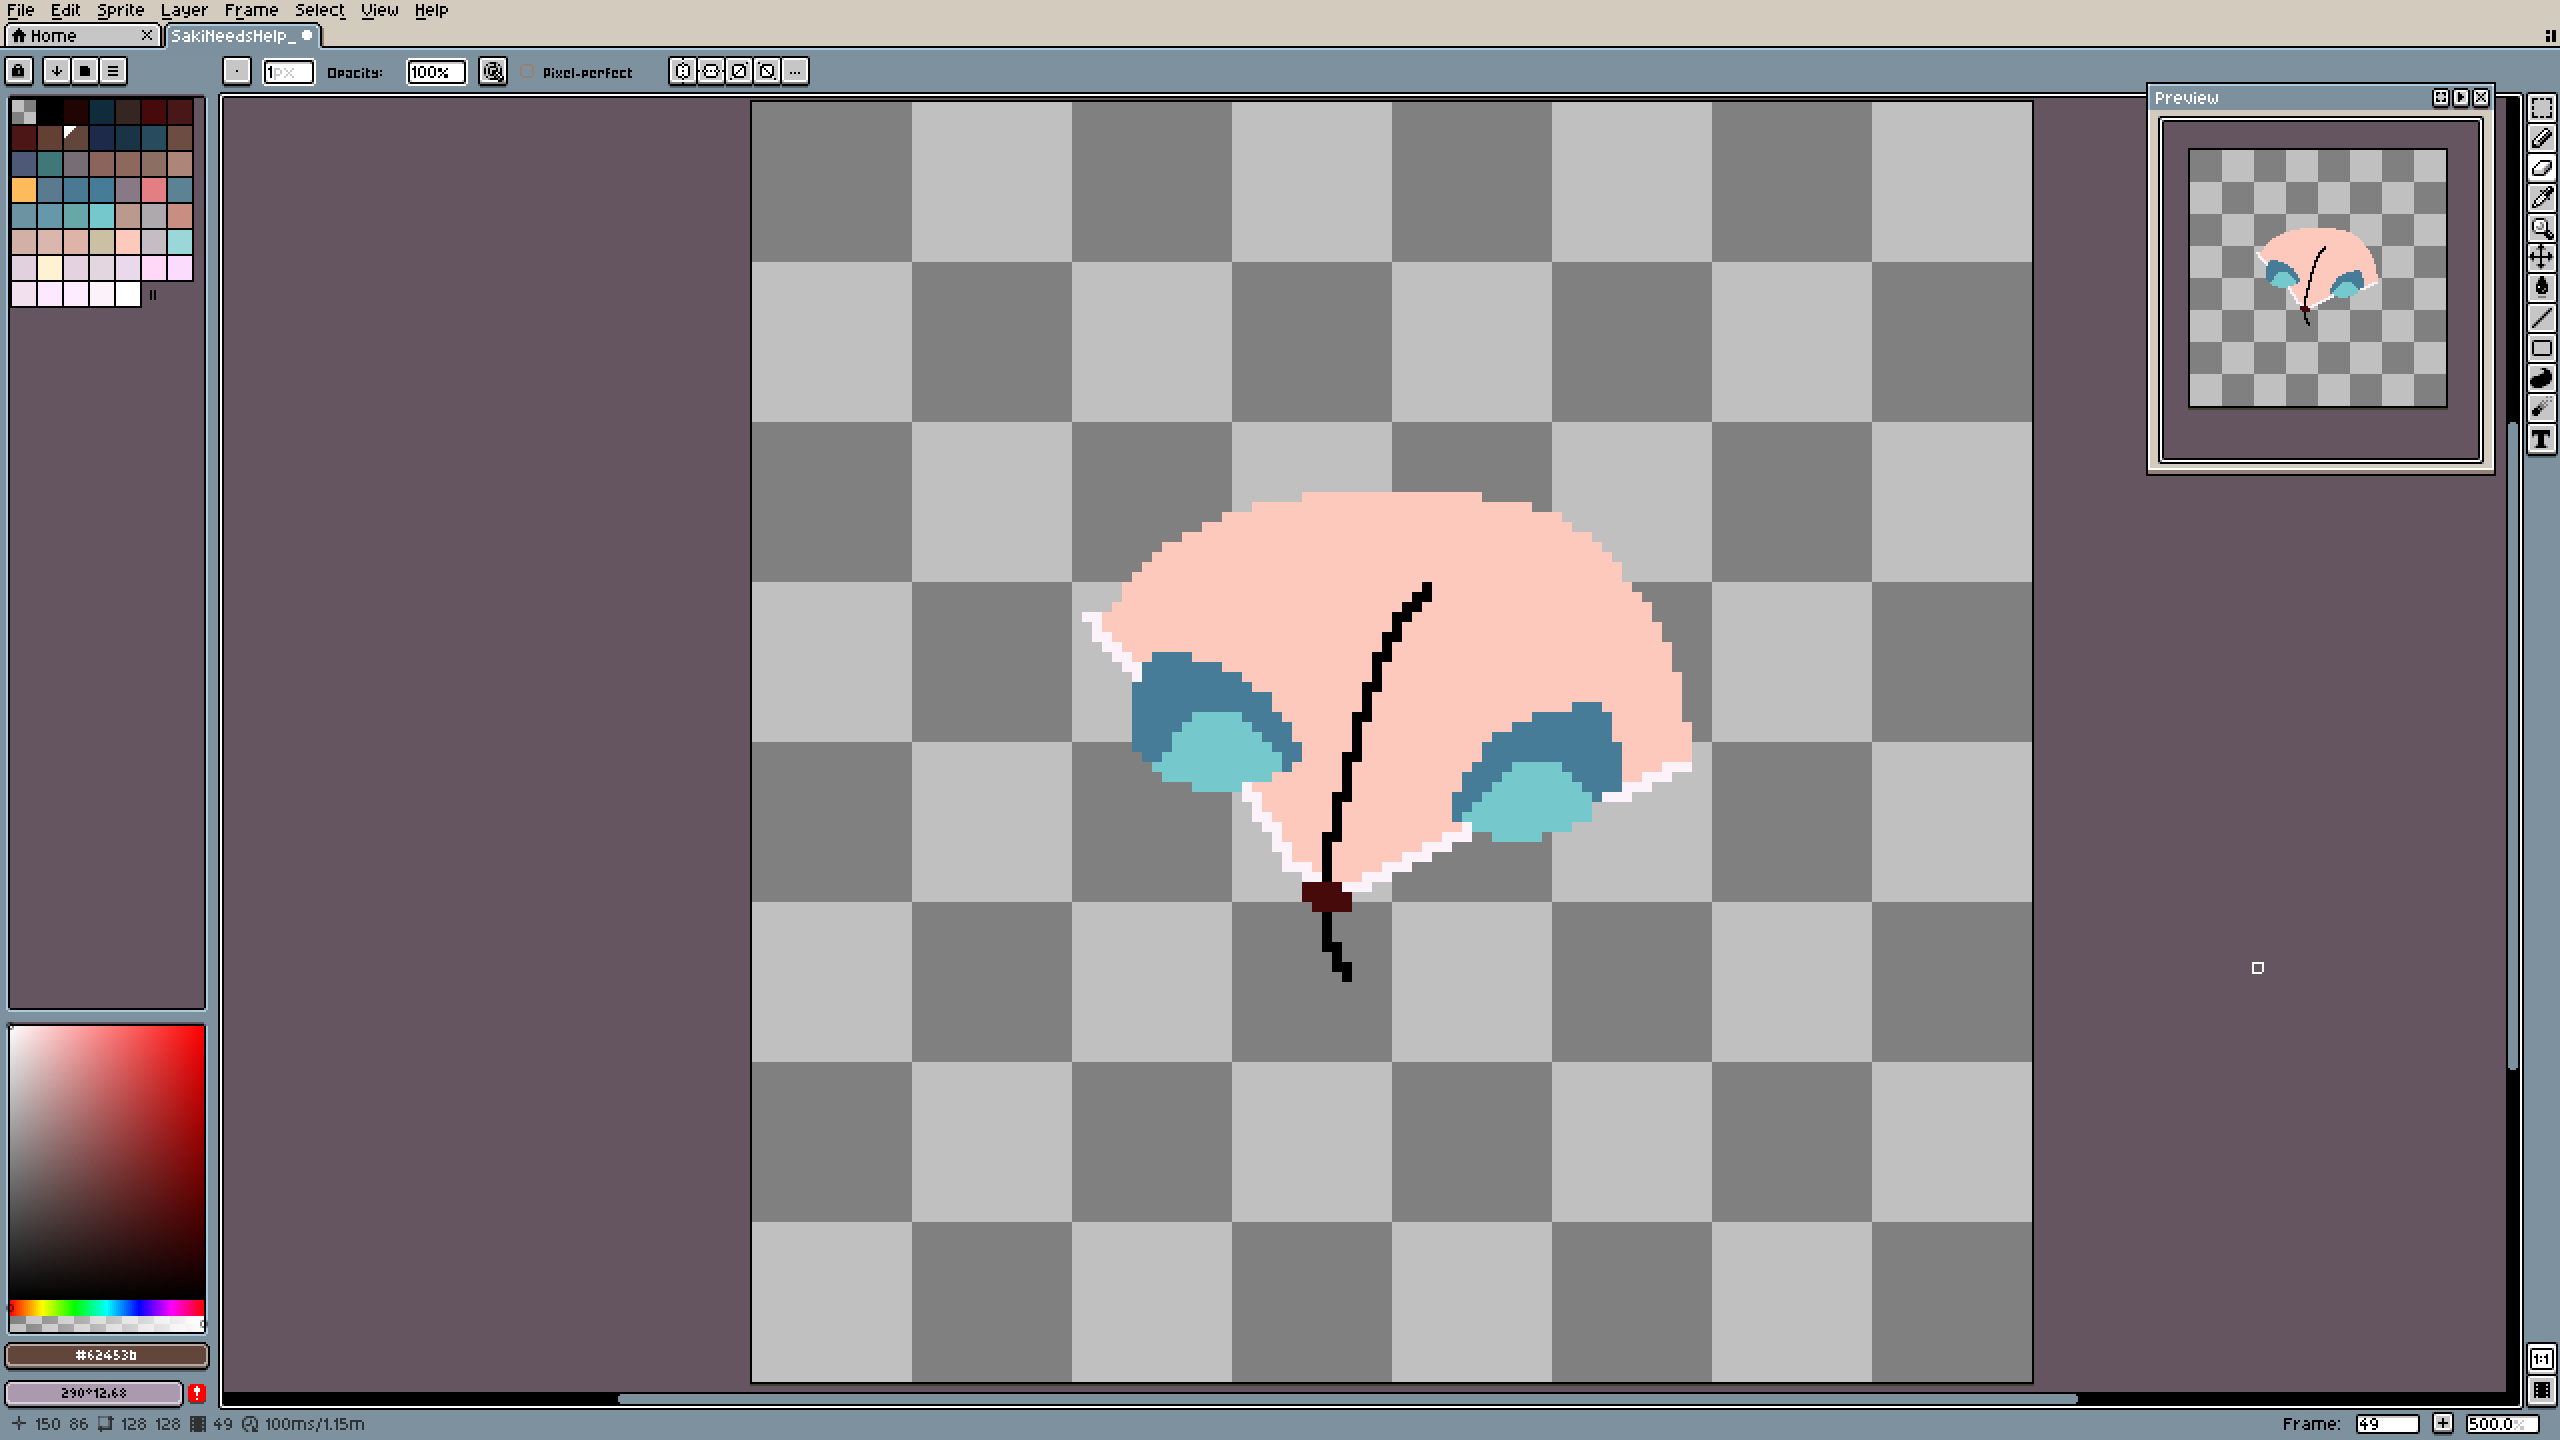This screenshot has height=1440, width=2560.
Task: Click the foreground color #62453b button
Action: click(107, 1355)
